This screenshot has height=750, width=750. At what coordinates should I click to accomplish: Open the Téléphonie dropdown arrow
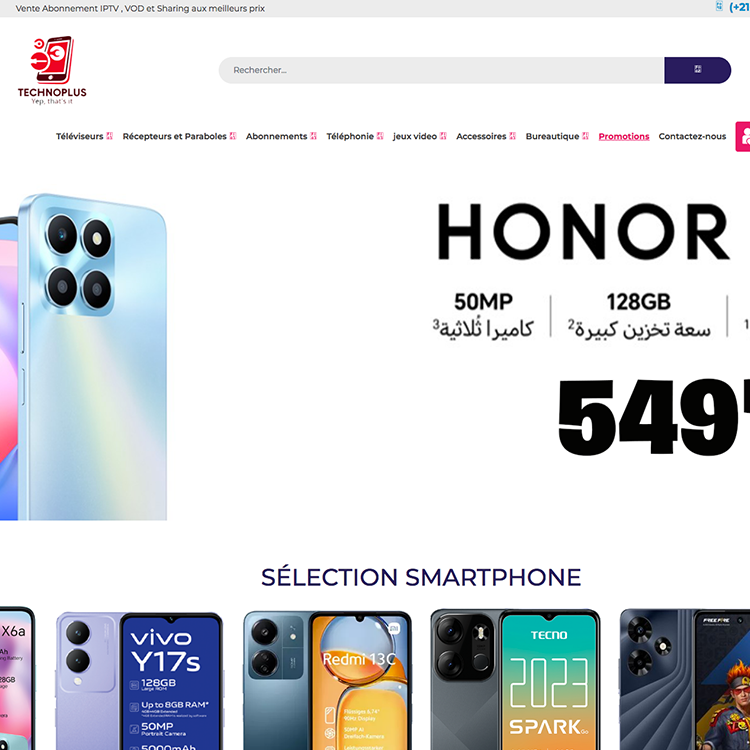[380, 136]
